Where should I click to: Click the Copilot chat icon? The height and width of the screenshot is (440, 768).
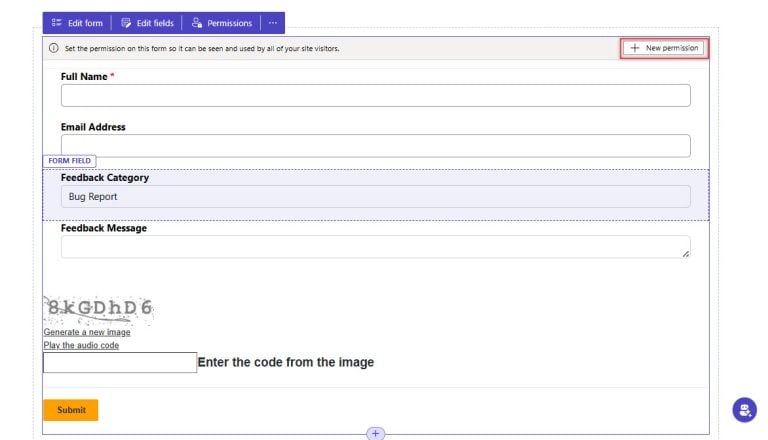(x=744, y=410)
